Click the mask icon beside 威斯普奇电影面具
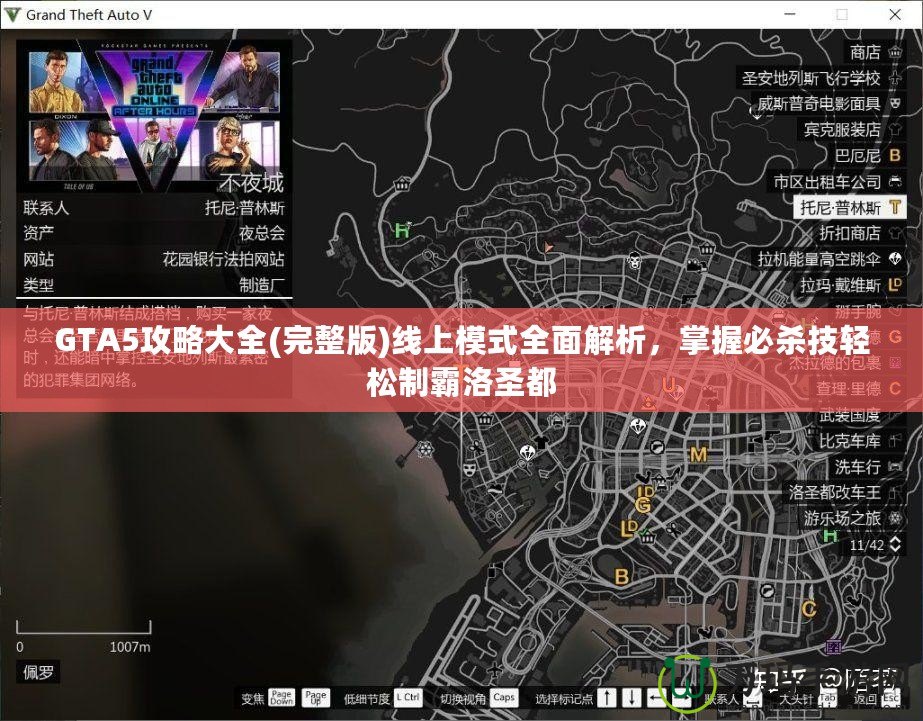The width and height of the screenshot is (923, 721). [895, 104]
